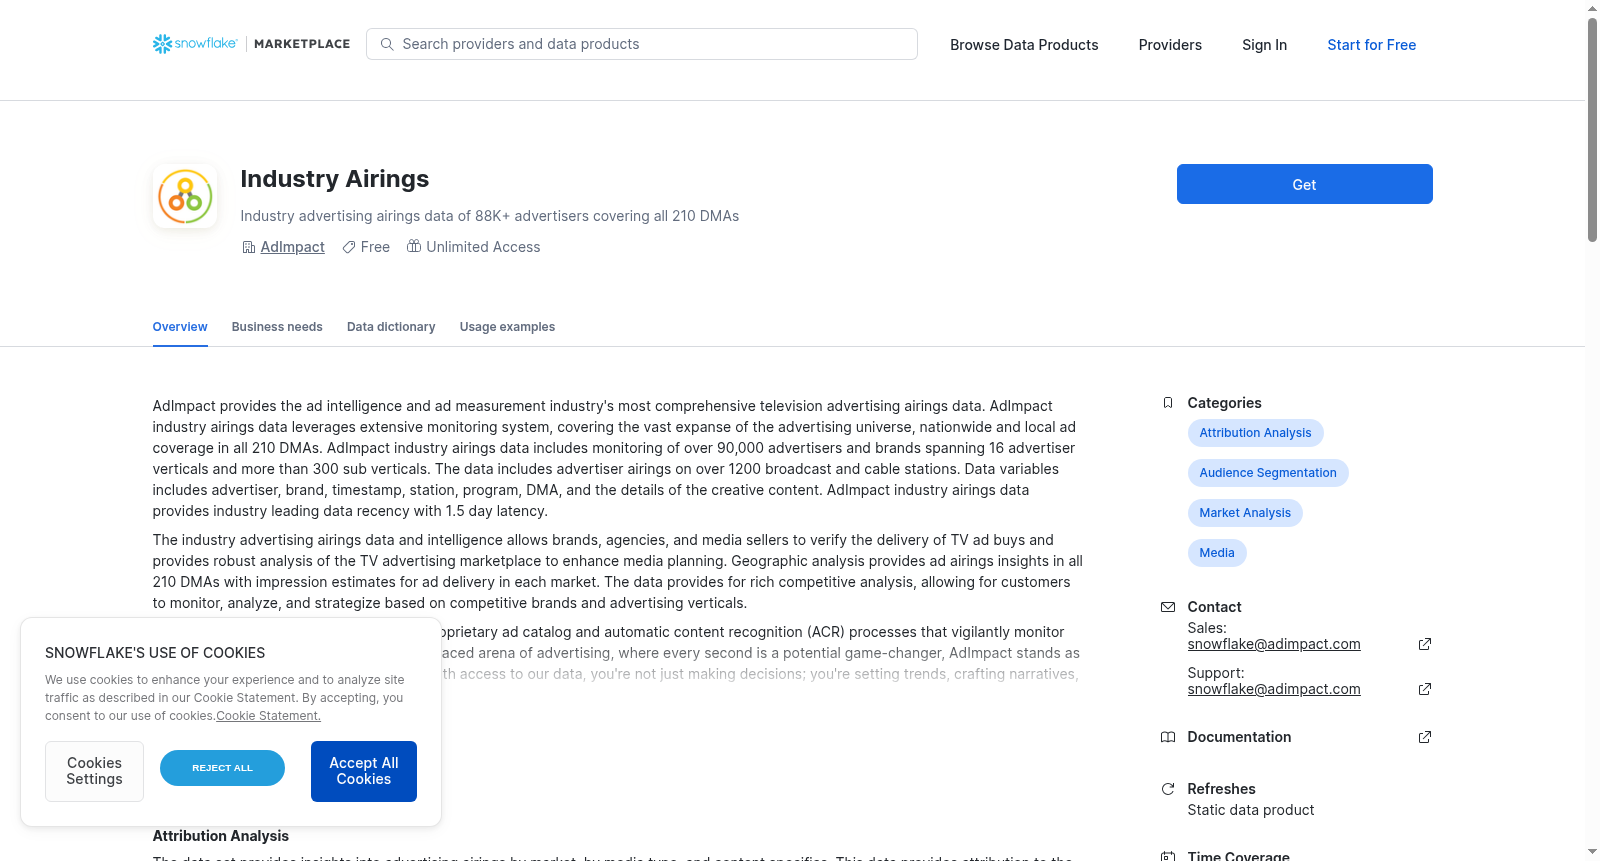Open the Data dictionary tab
Image resolution: width=1600 pixels, height=861 pixels.
[x=391, y=327]
